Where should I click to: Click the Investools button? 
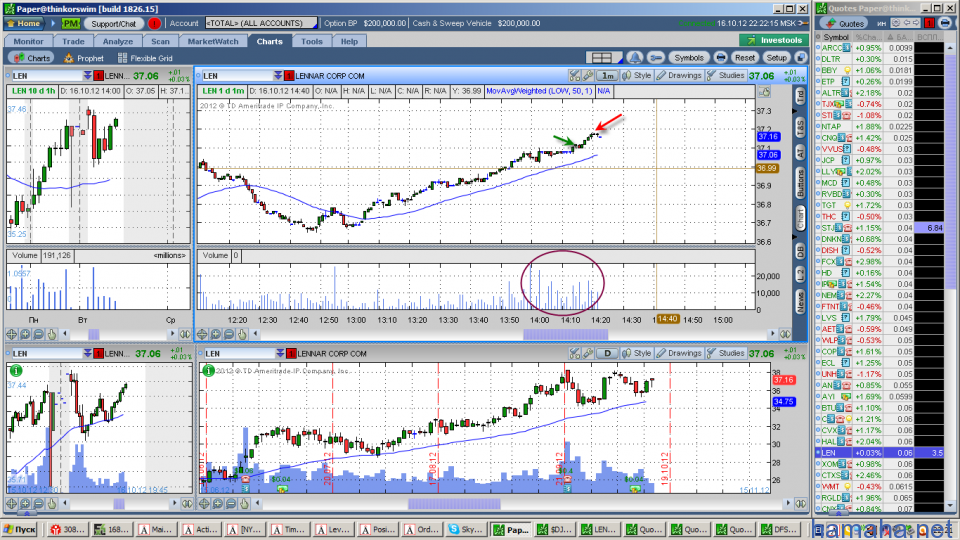pyautogui.click(x=774, y=41)
